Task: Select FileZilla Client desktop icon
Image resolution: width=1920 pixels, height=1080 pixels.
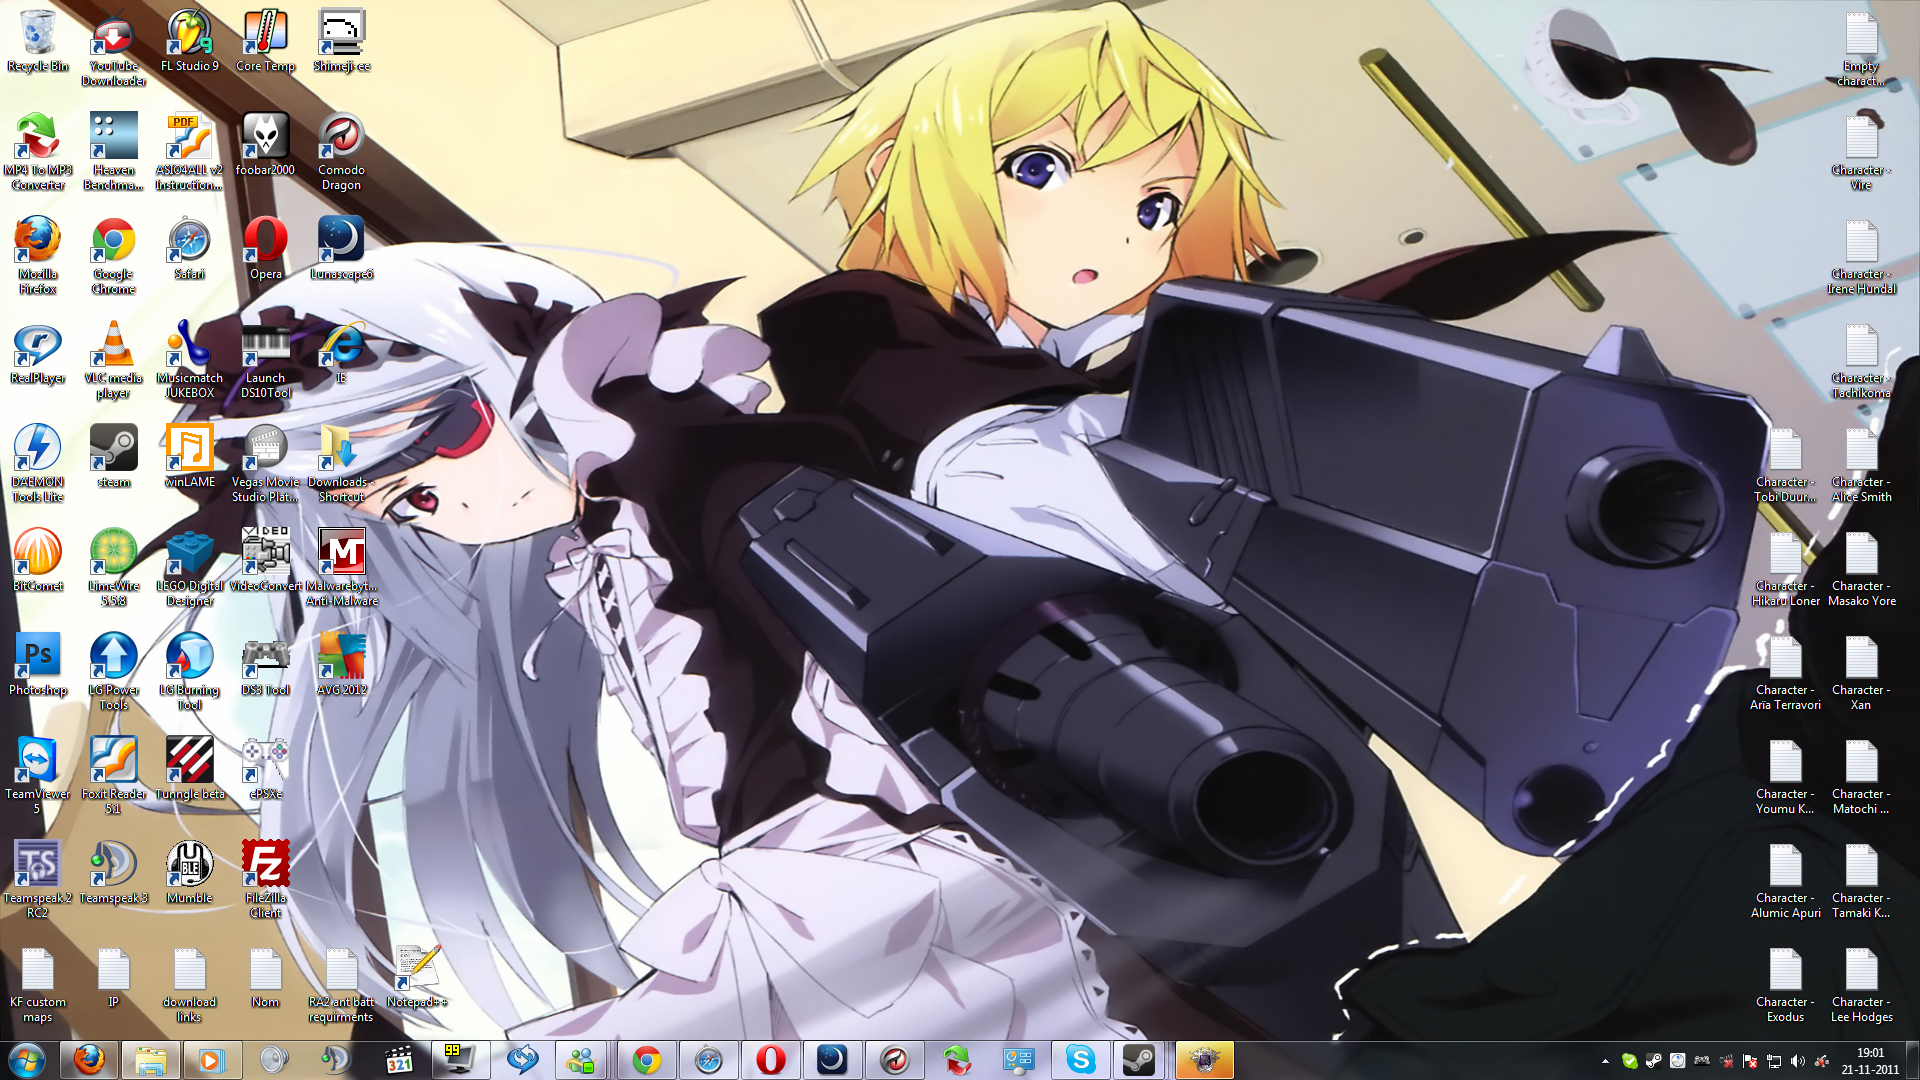Action: click(265, 880)
